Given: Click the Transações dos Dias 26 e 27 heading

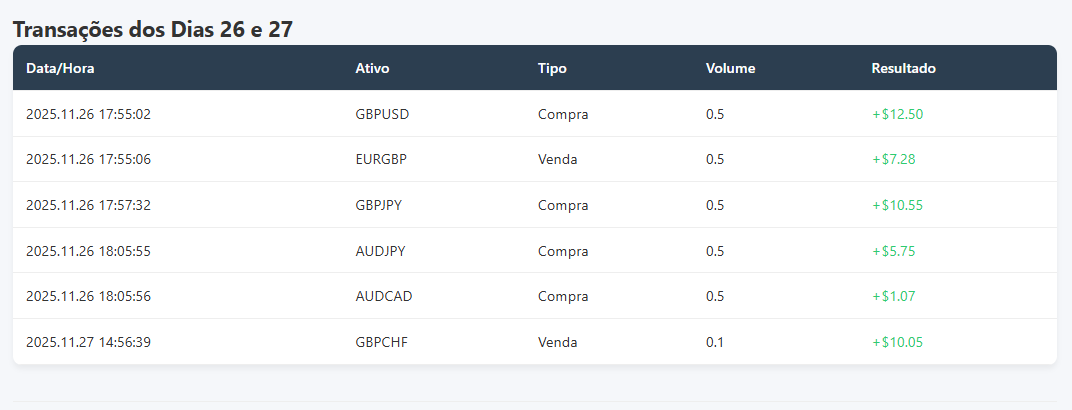Looking at the screenshot, I should (152, 29).
